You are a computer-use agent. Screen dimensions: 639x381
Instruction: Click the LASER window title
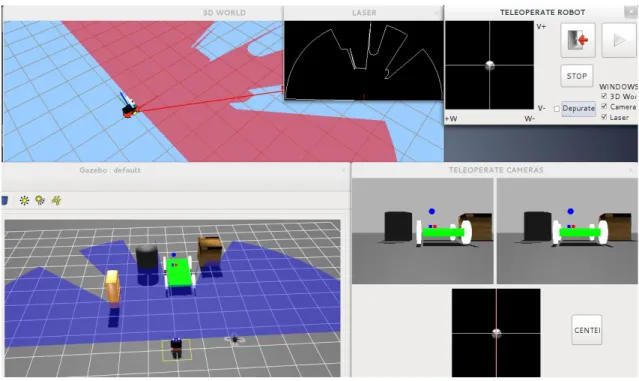[364, 13]
